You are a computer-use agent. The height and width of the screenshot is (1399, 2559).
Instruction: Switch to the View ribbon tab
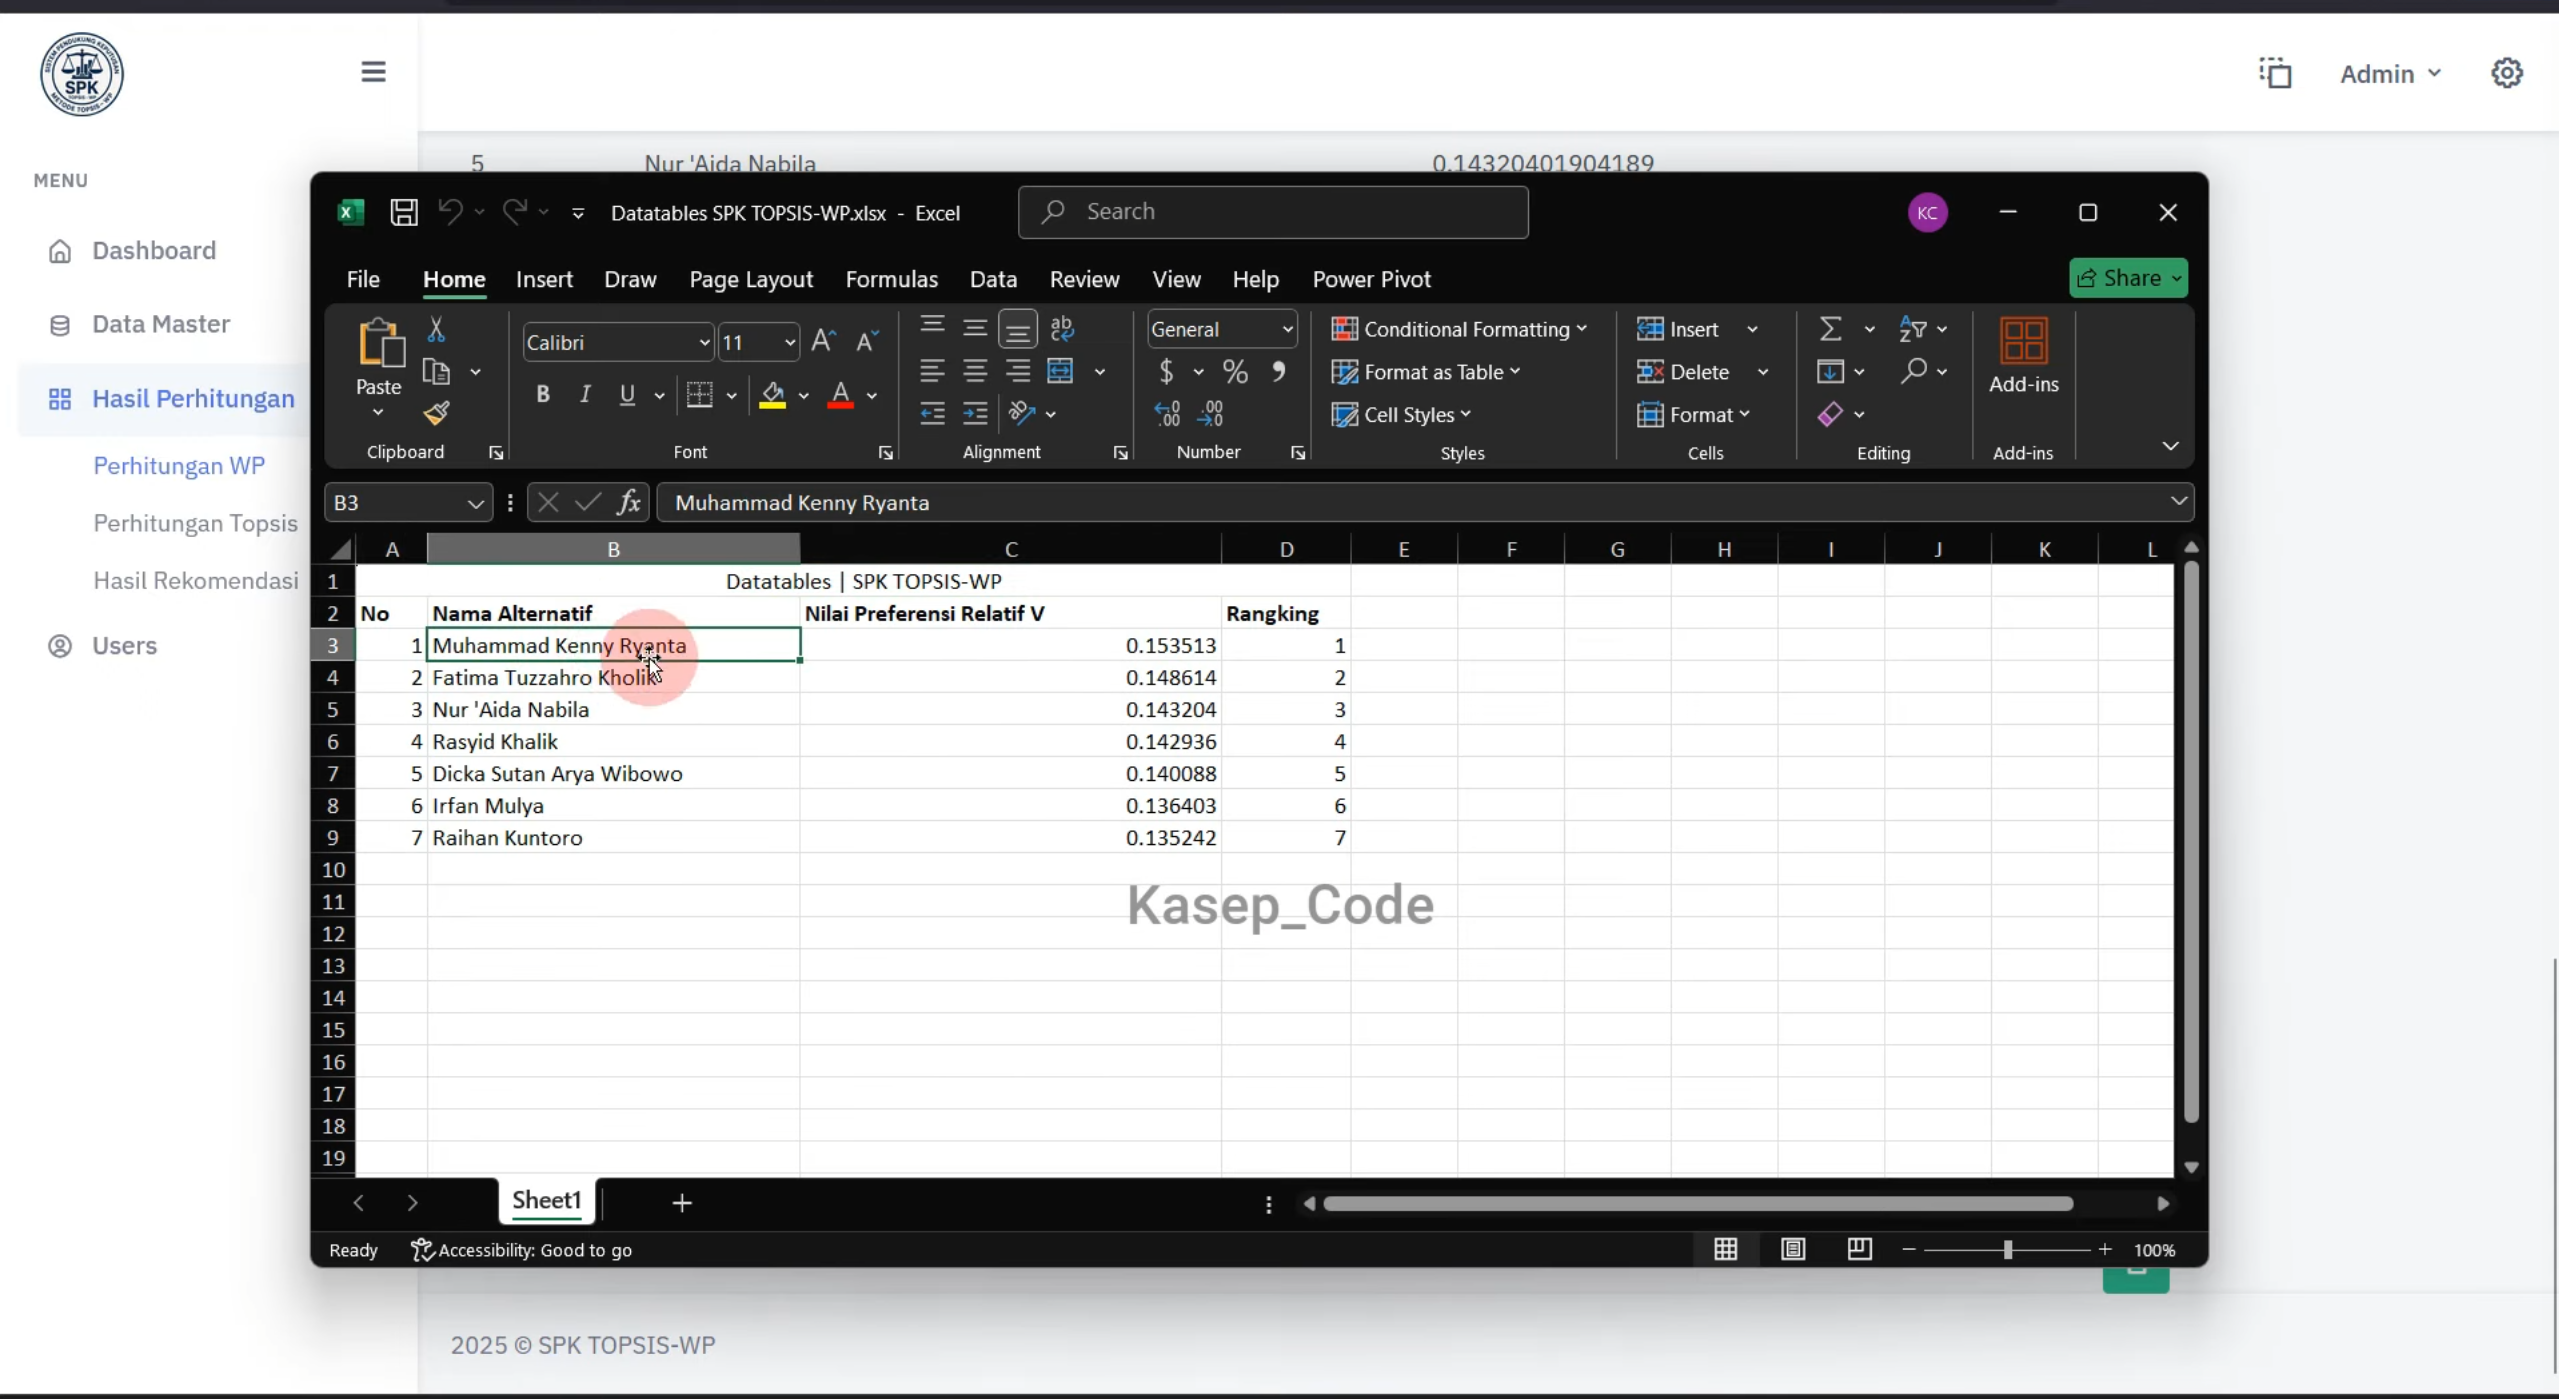point(1176,279)
